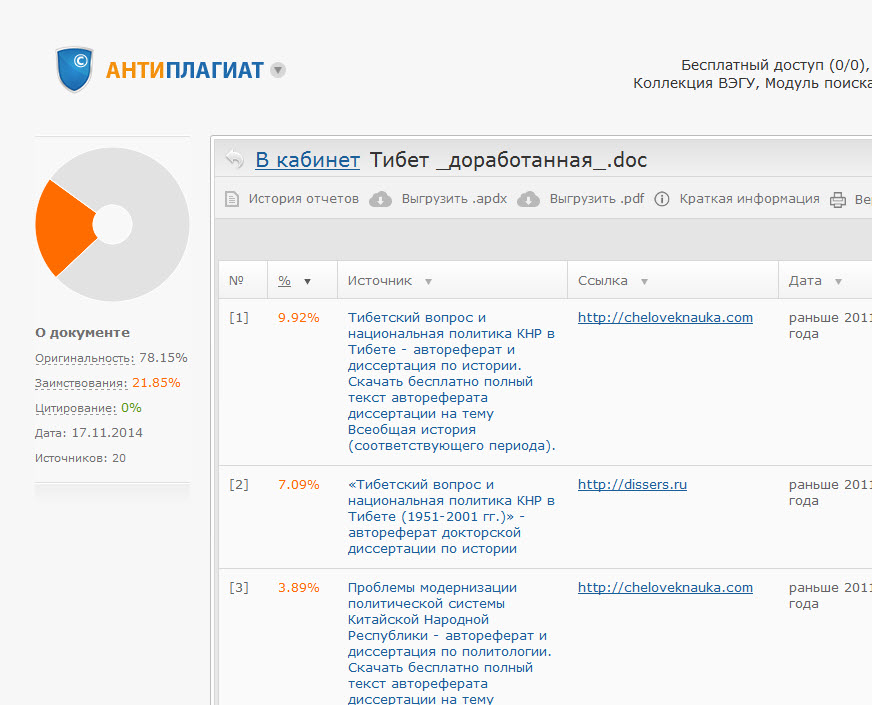Click the № column header
This screenshot has height=705, width=872.
click(236, 281)
